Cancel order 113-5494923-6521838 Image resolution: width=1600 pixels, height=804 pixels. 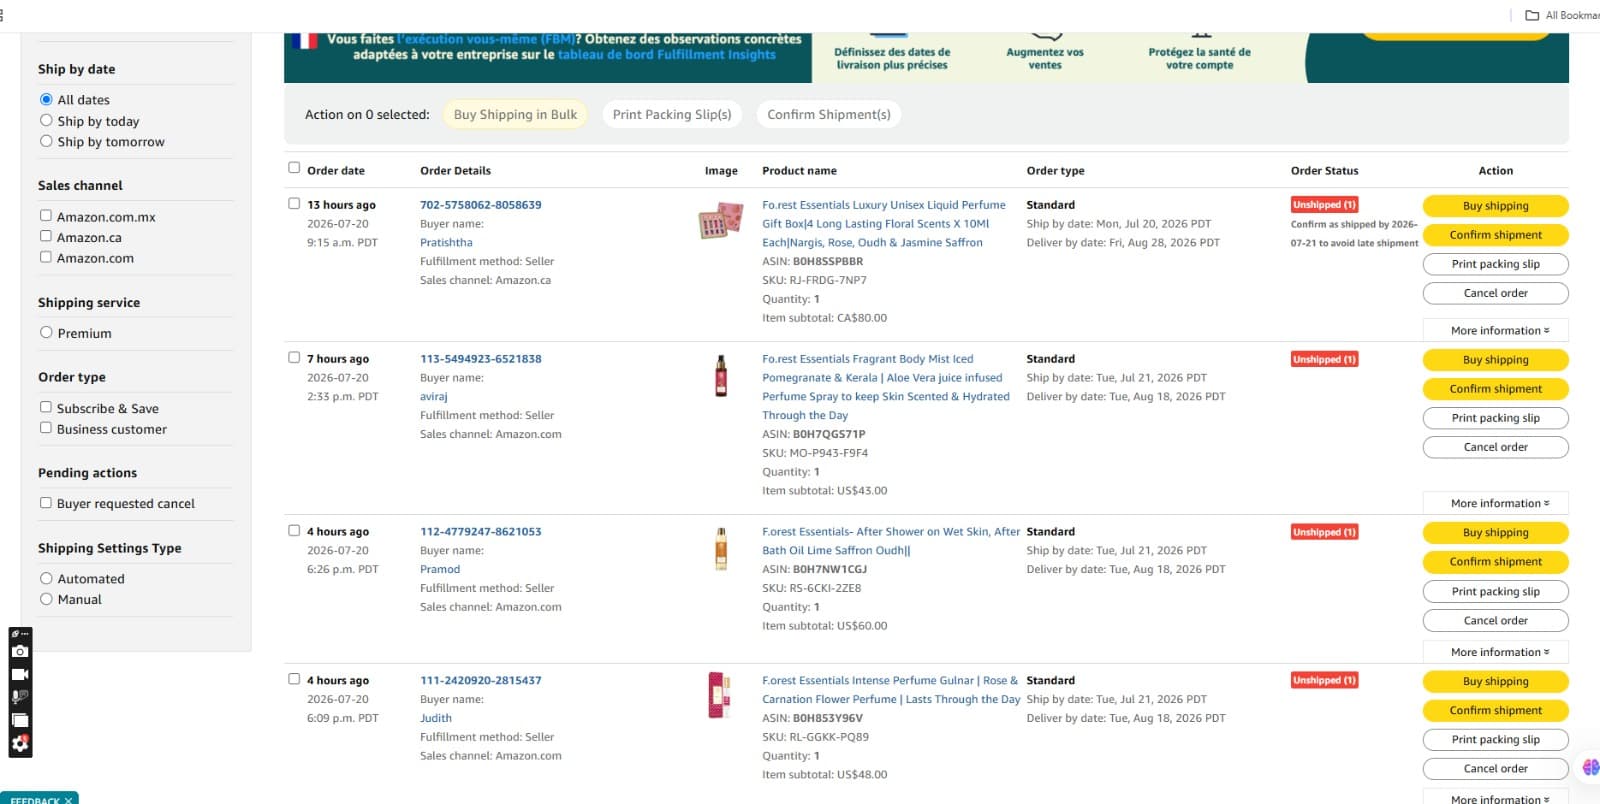1496,447
